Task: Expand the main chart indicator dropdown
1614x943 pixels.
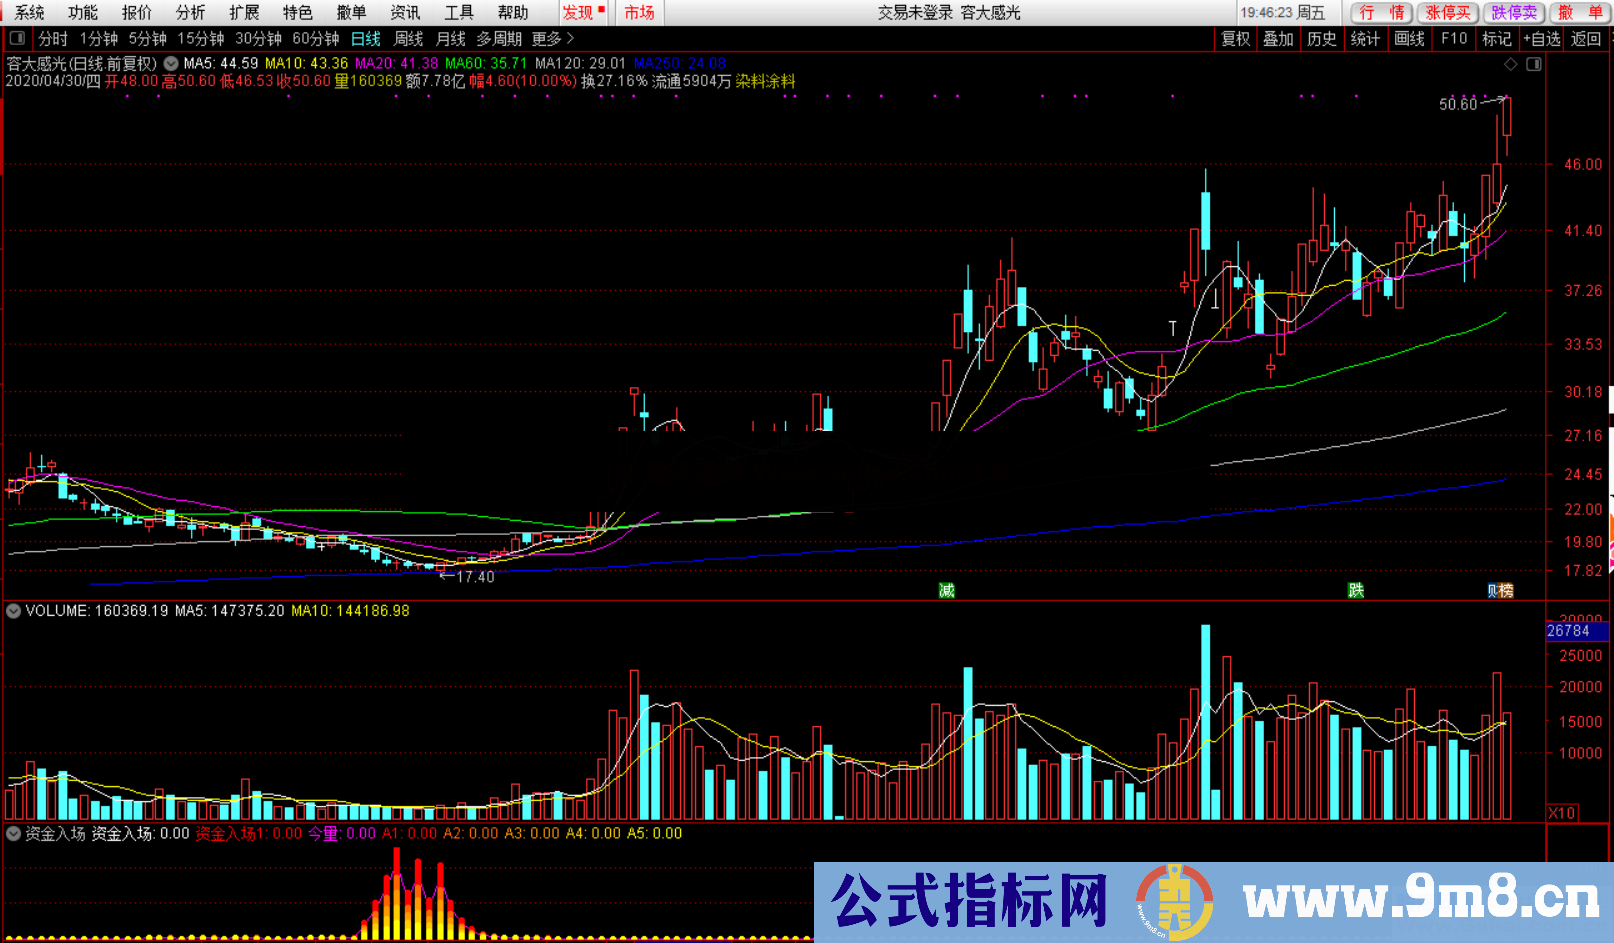Action: pyautogui.click(x=171, y=63)
